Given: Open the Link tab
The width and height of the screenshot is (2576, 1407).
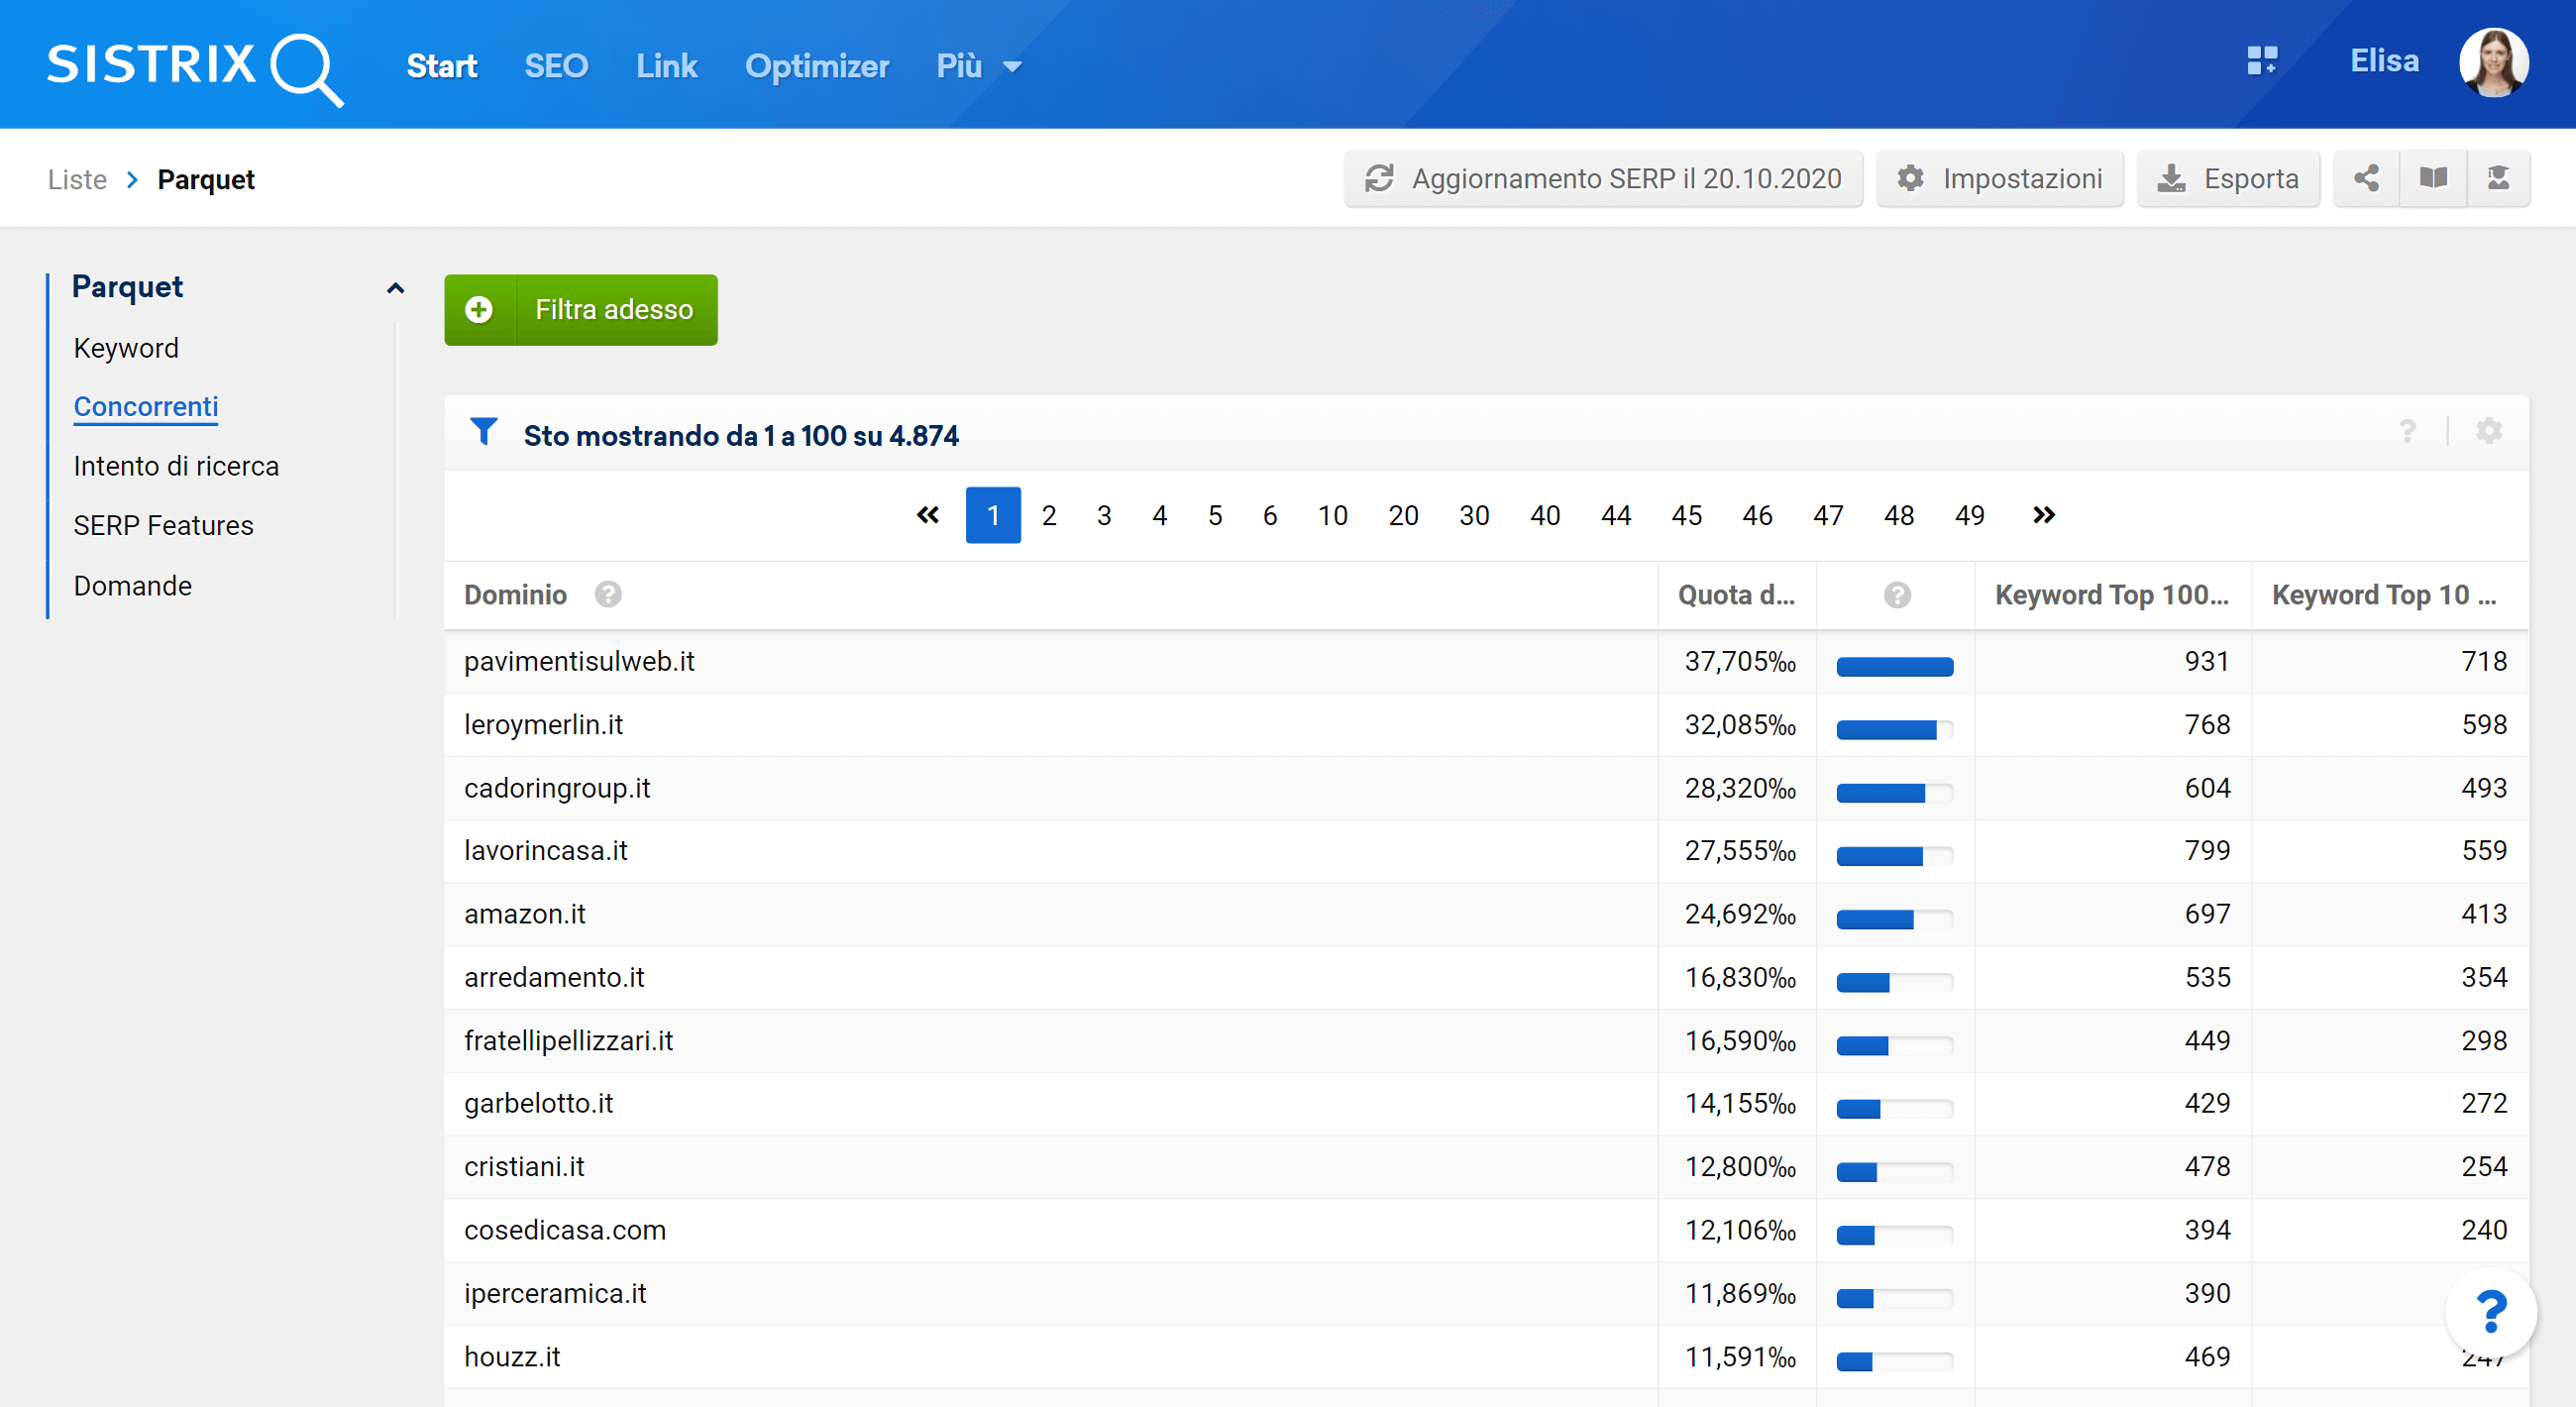Looking at the screenshot, I should click(666, 66).
